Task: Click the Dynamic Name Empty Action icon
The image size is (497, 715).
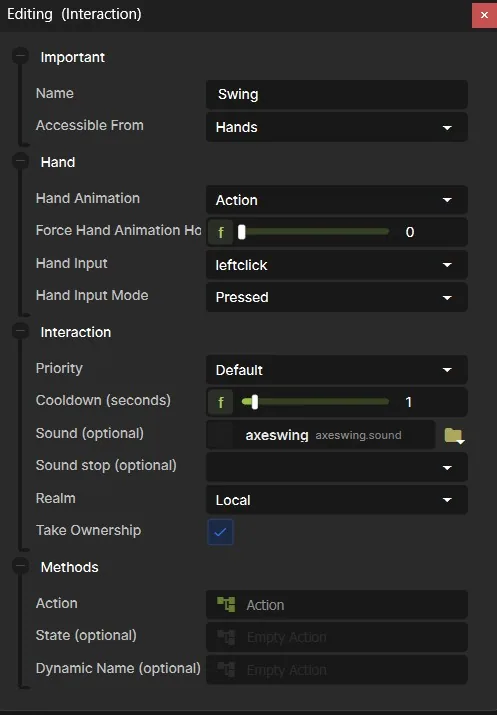Action: (x=226, y=669)
